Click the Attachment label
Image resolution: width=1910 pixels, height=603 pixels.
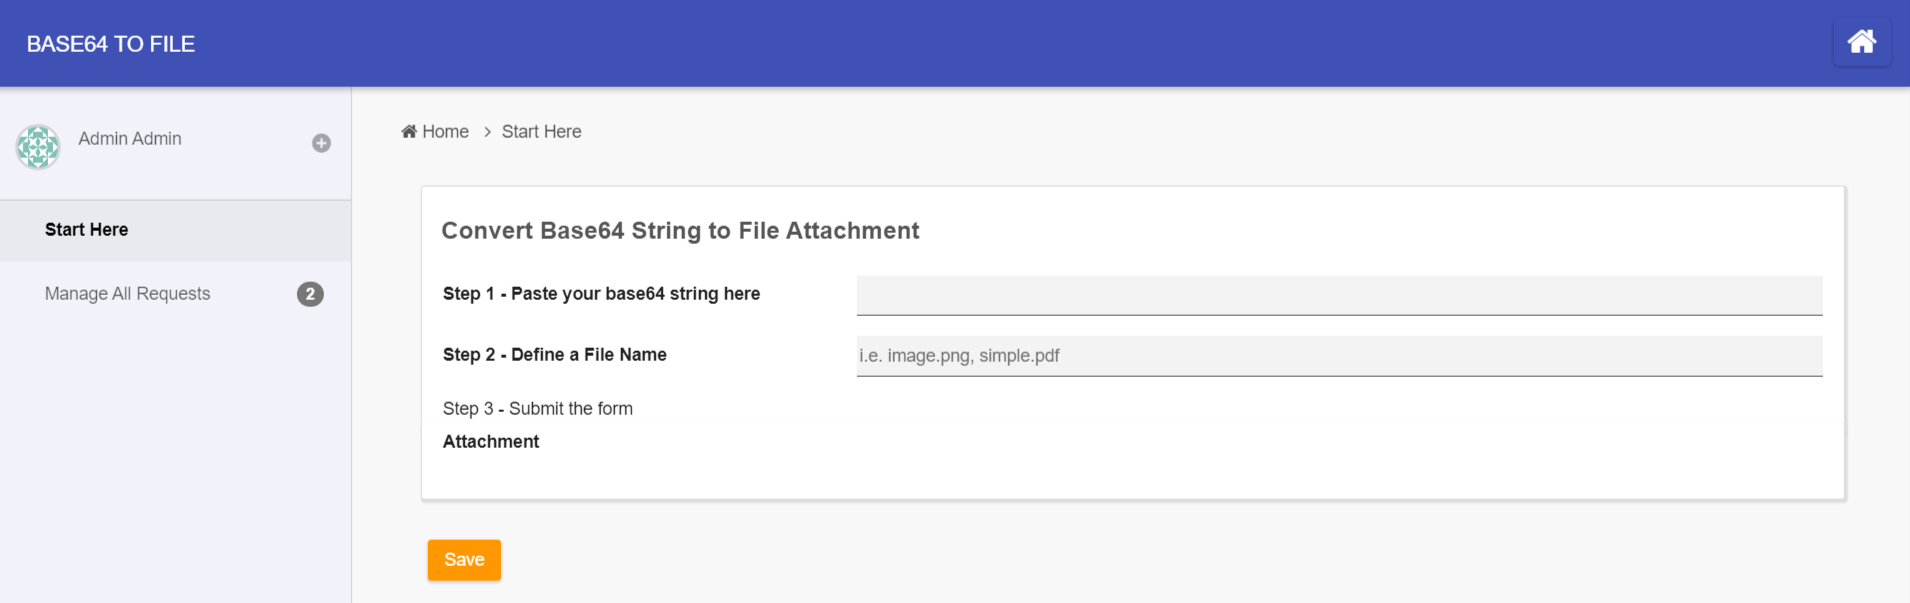[491, 442]
